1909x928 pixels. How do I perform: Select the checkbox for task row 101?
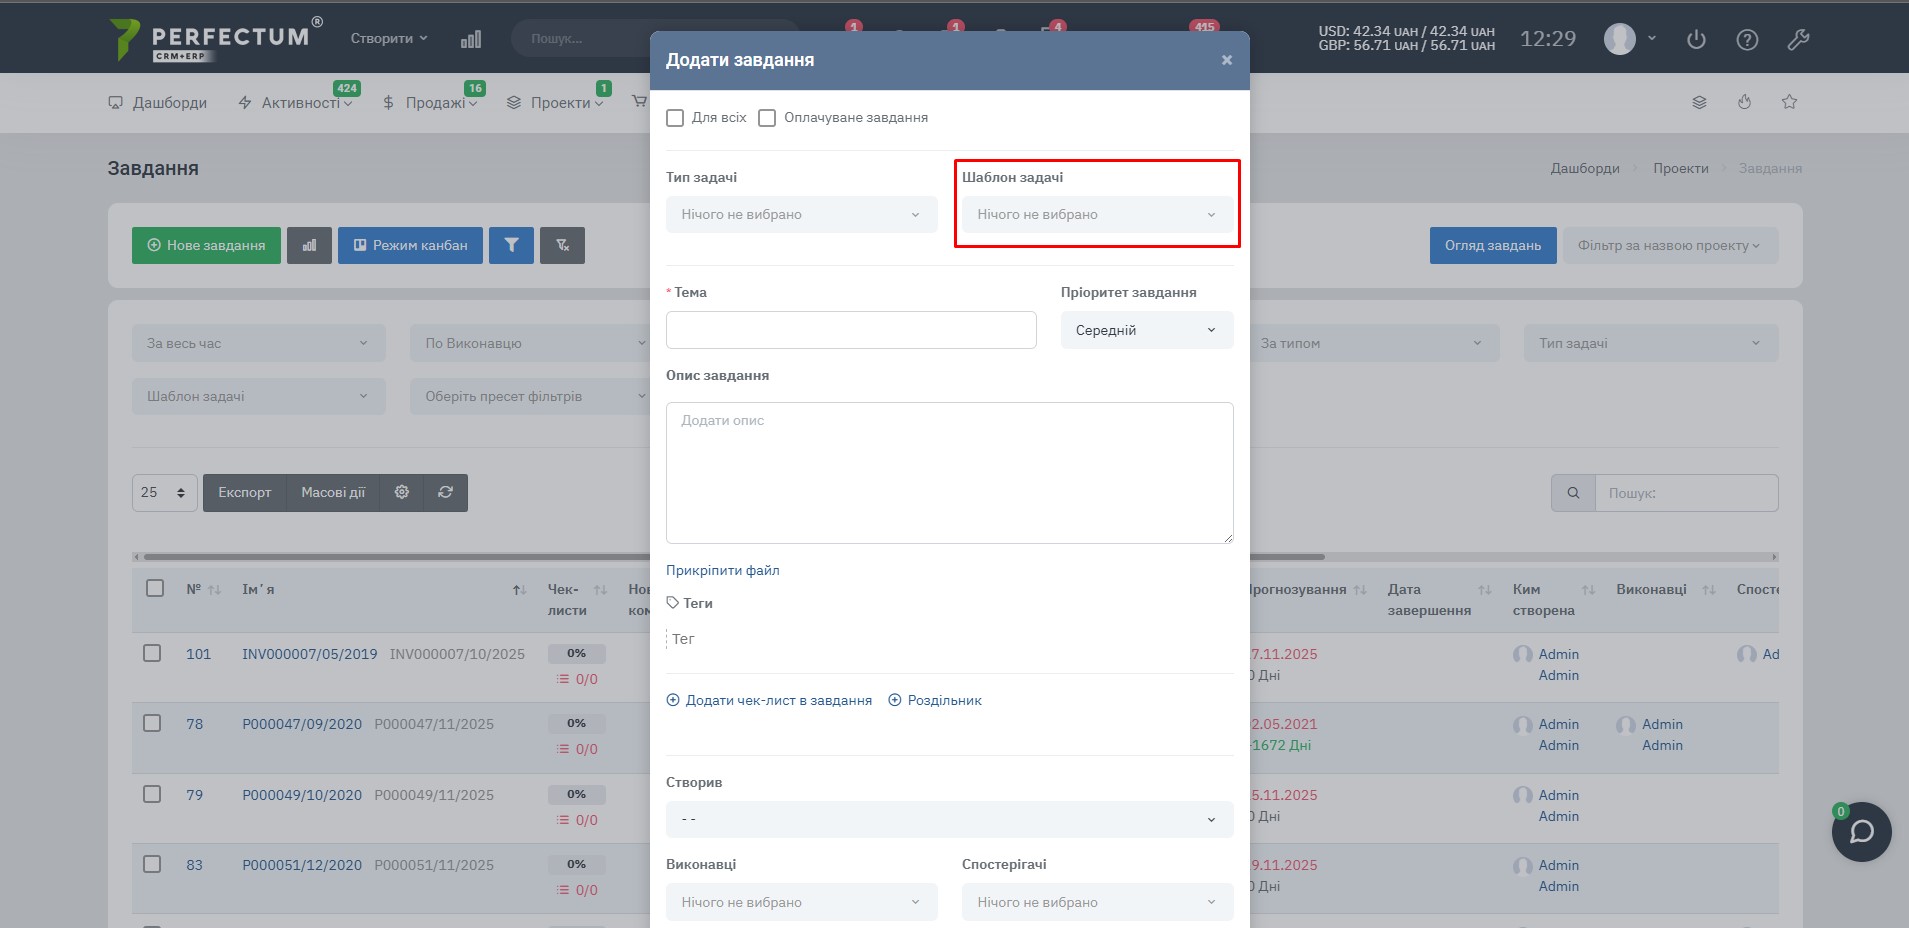point(152,653)
